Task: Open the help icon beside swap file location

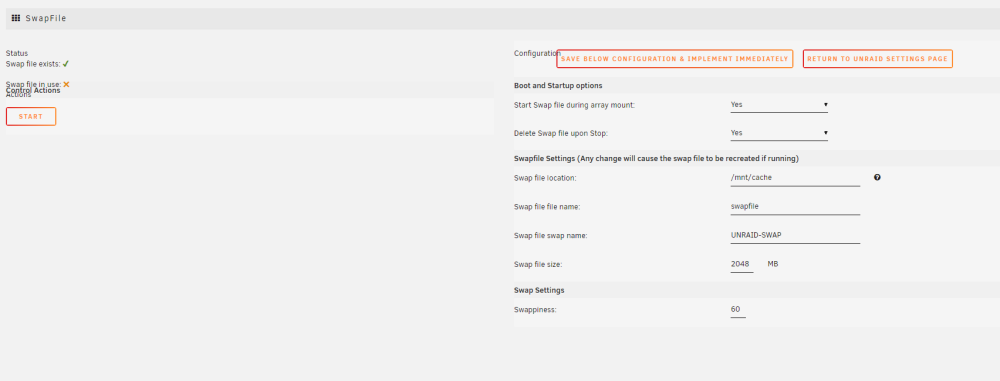Action: (x=877, y=177)
